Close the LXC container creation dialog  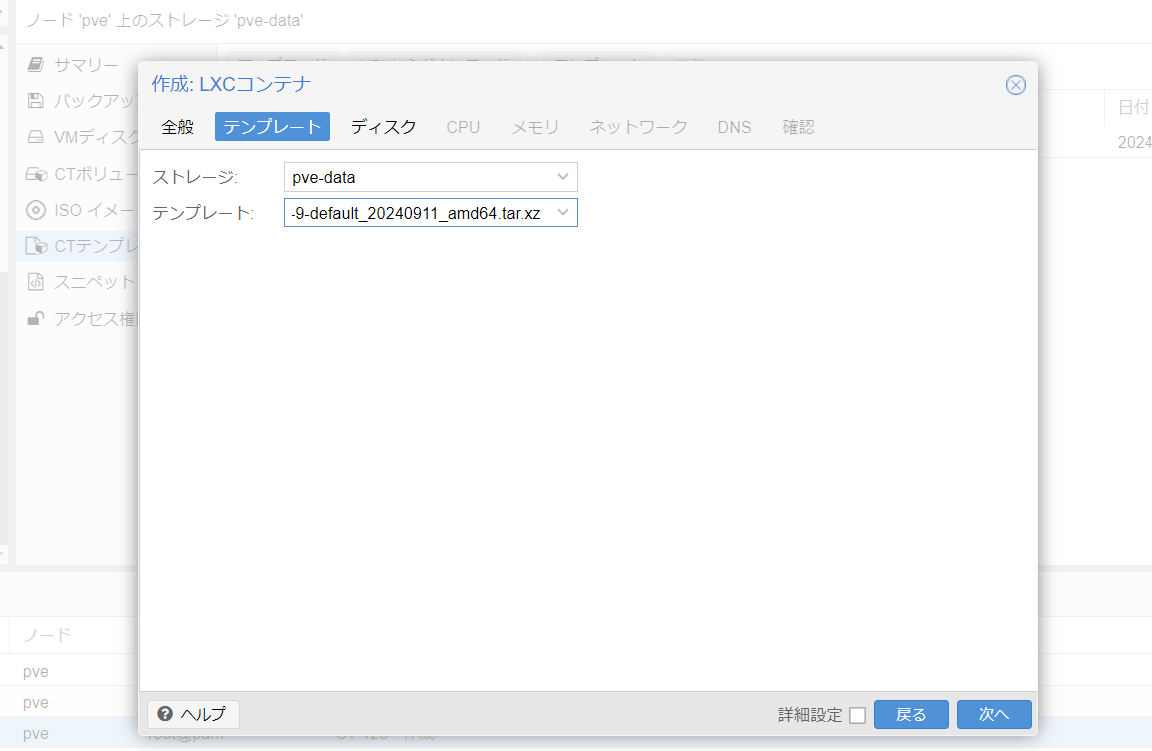1015,85
